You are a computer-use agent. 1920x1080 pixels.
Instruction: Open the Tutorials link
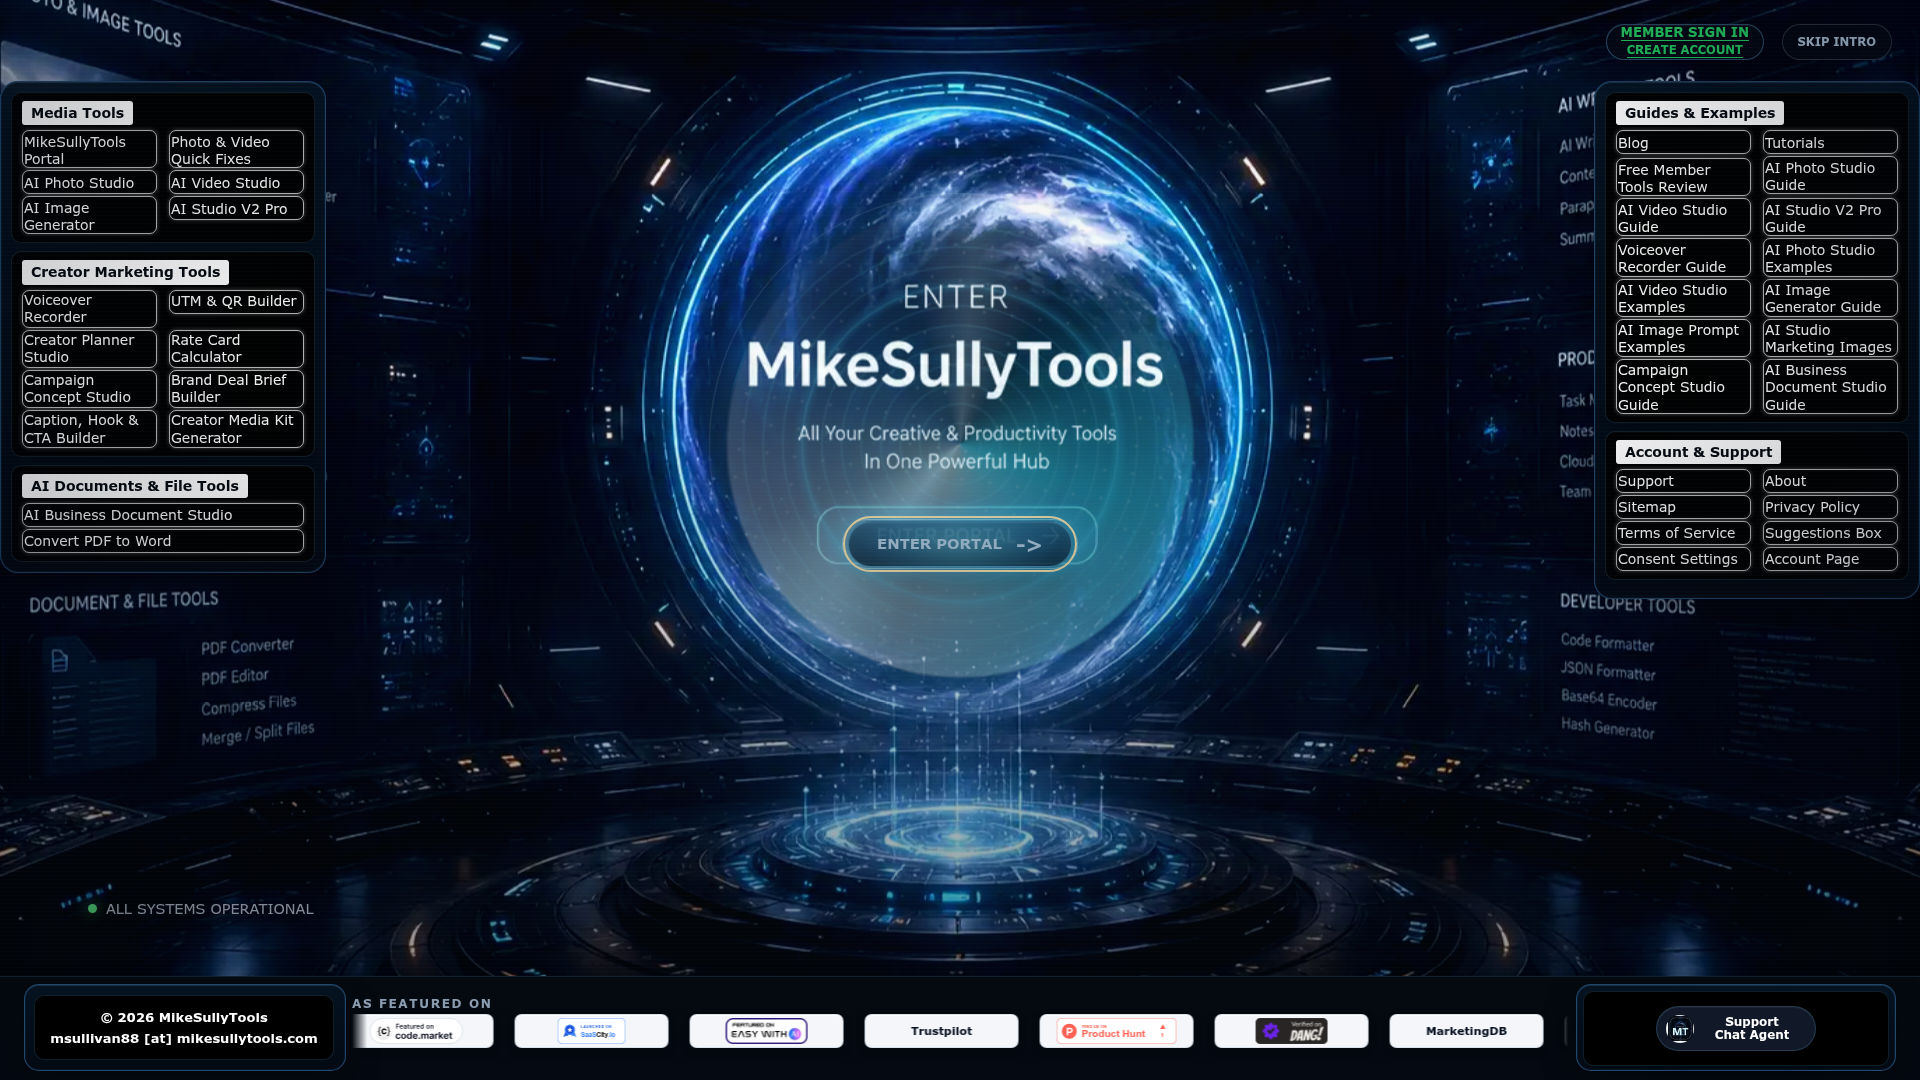click(x=1830, y=143)
